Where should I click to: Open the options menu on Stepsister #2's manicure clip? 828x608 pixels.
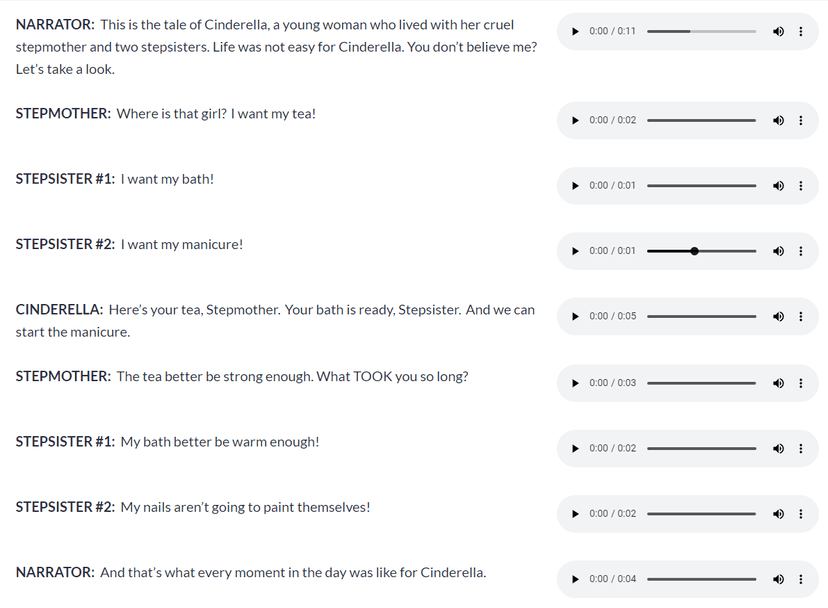801,250
